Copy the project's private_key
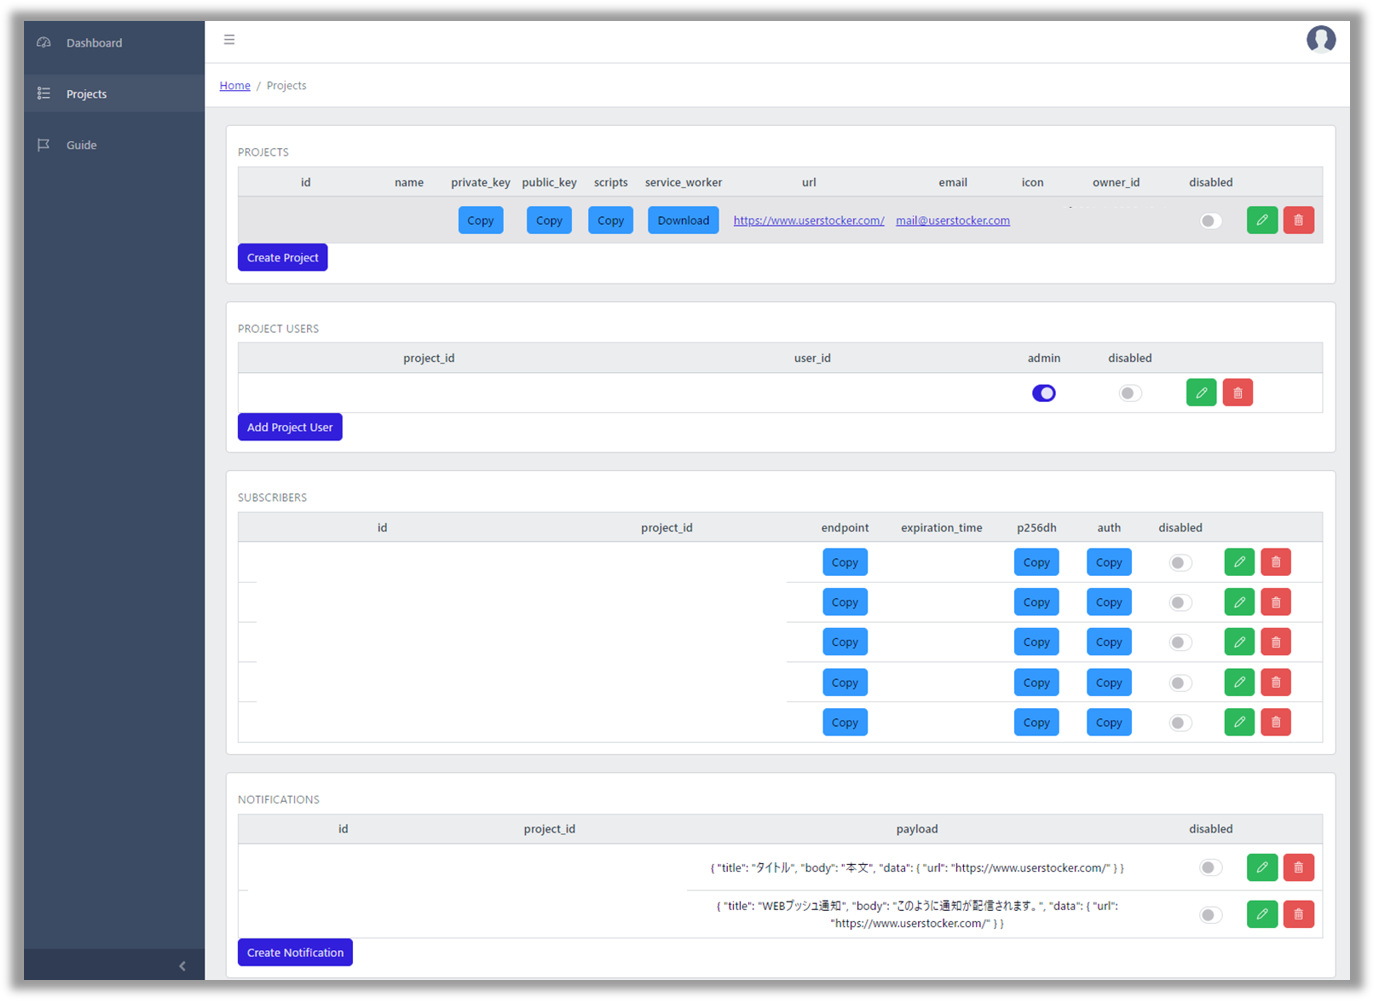This screenshot has width=1374, height=1001. tap(480, 220)
